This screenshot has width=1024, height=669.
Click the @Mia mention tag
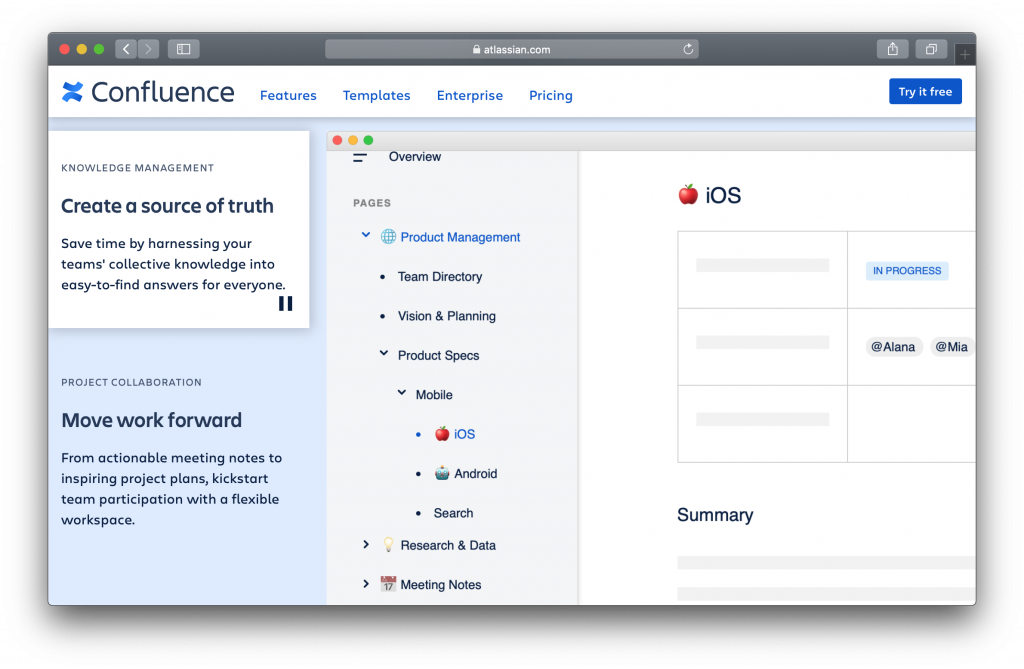coord(952,347)
